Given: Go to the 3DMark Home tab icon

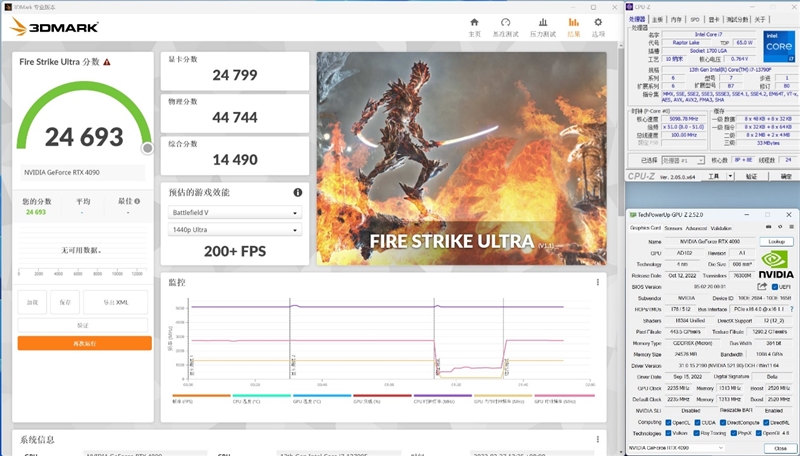Looking at the screenshot, I should [x=475, y=22].
